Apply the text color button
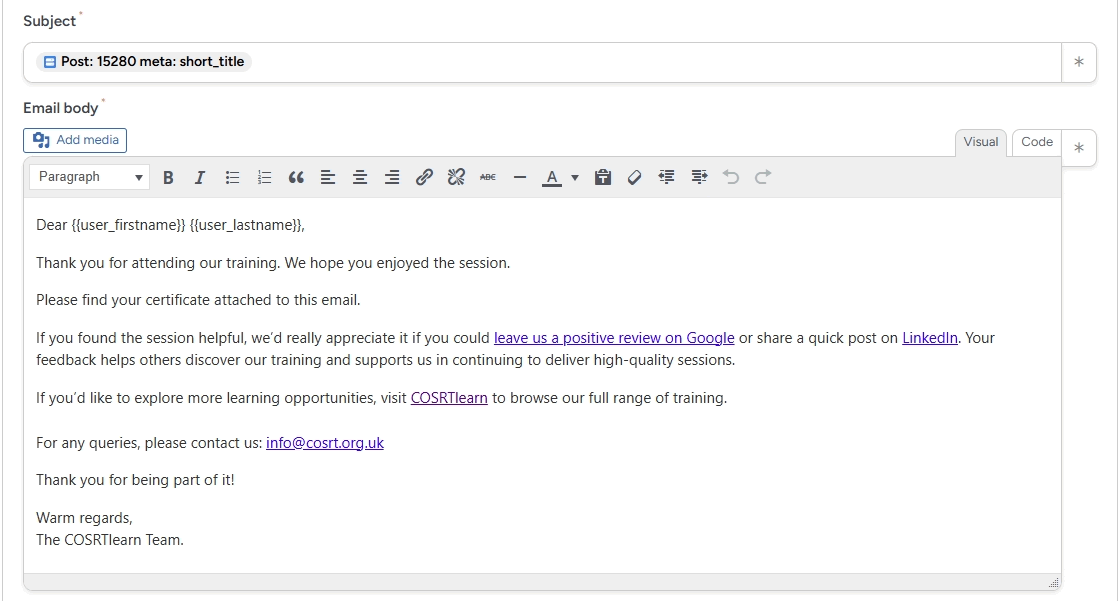The height and width of the screenshot is (601, 1118). point(552,178)
